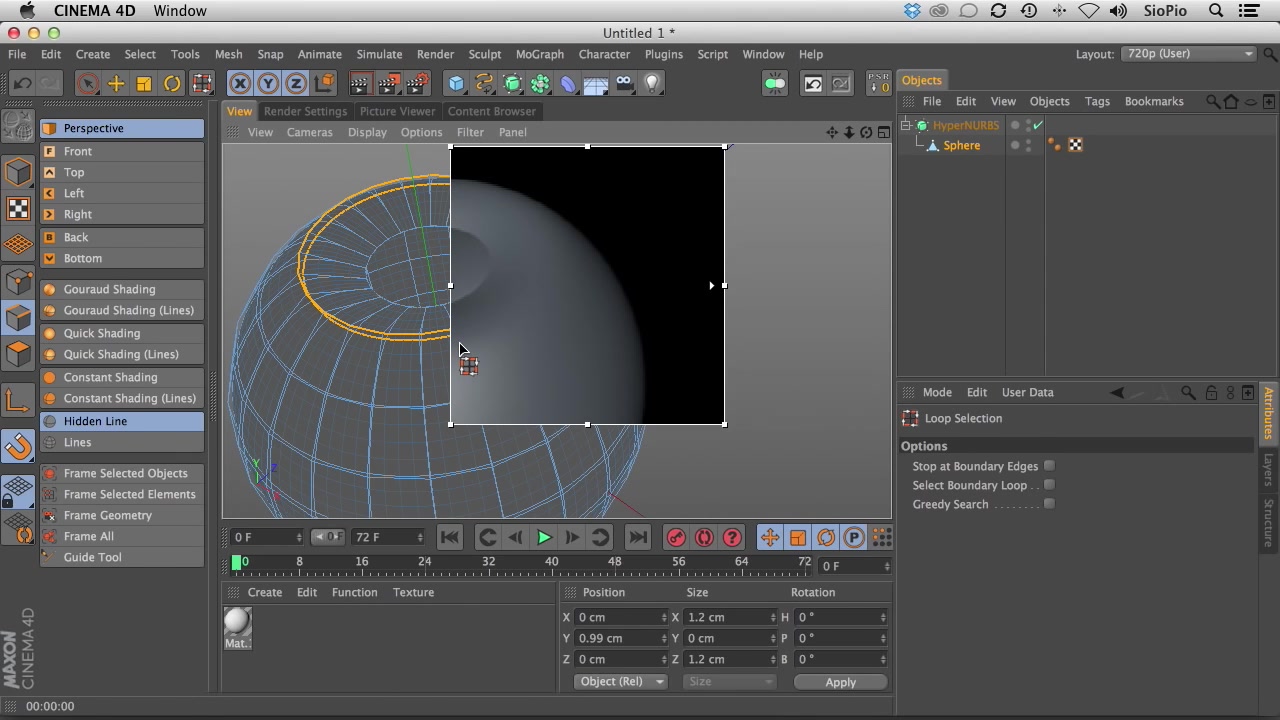The image size is (1280, 720).
Task: Open the Array modeling objects icon
Action: pyautogui.click(x=541, y=84)
